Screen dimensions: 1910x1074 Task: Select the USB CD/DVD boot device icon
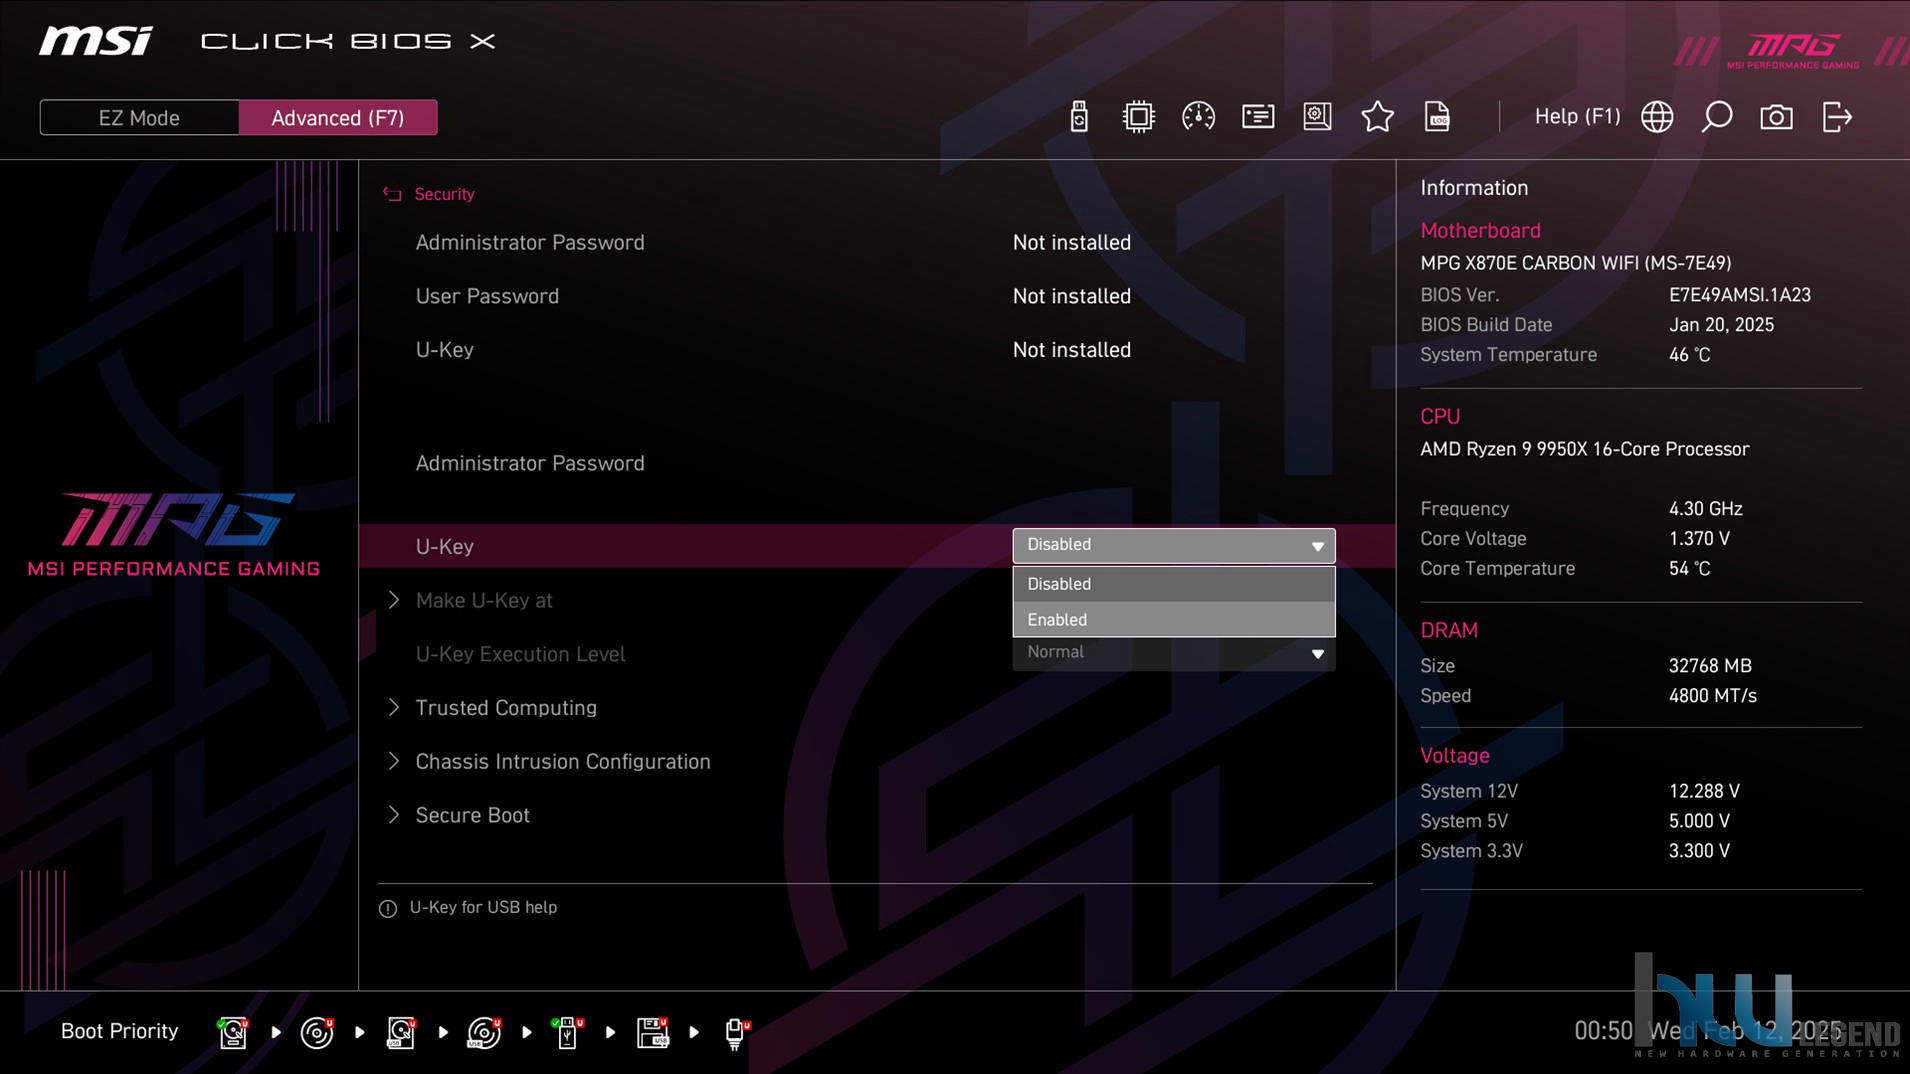click(484, 1032)
